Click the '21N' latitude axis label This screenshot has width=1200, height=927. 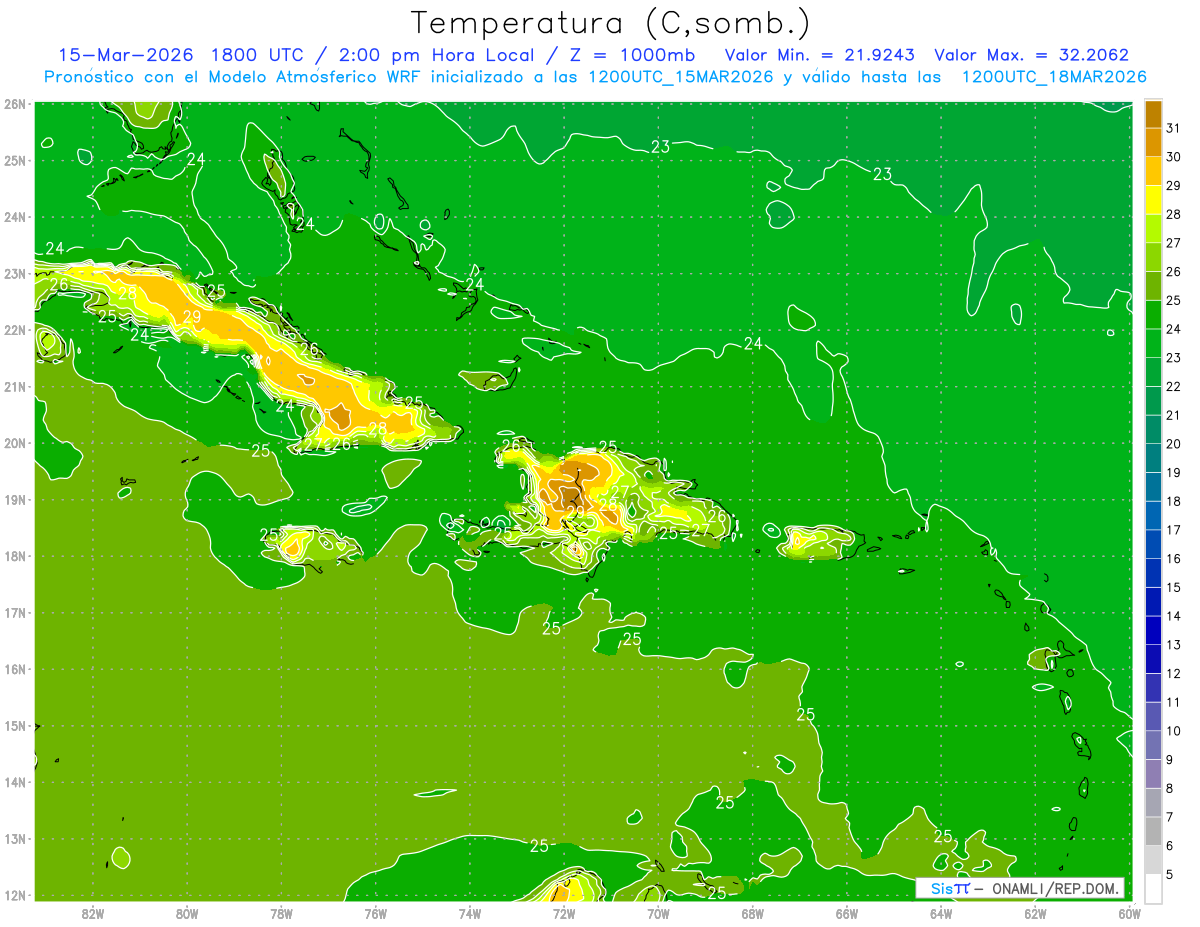tap(15, 387)
